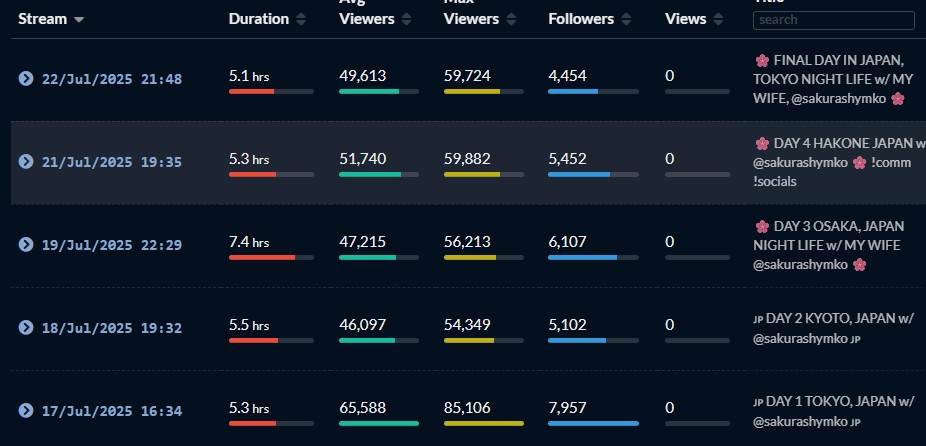Select the 59,882 max viewers value
The width and height of the screenshot is (926, 446).
click(467, 158)
